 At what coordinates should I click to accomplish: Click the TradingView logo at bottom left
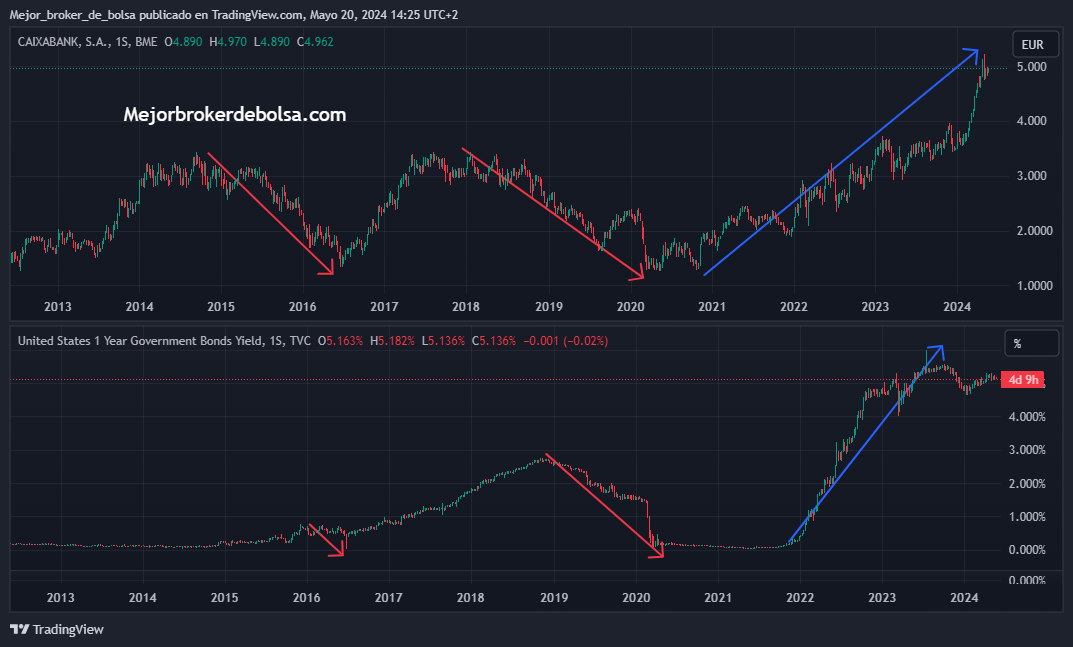(57, 629)
